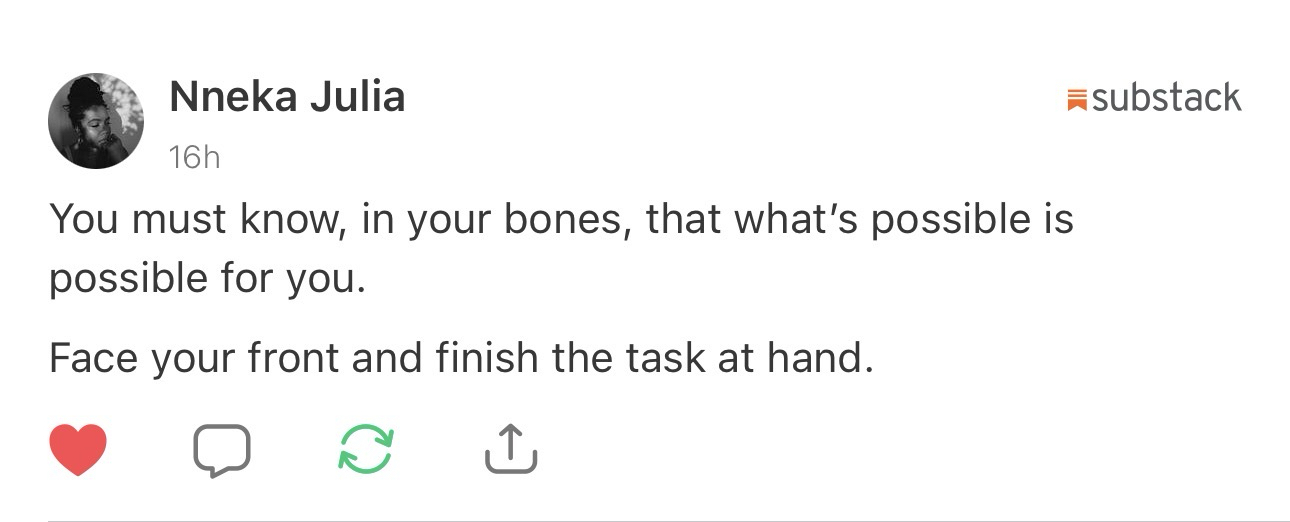
Task: Toggle the green restack arrows icon
Action: 366,449
